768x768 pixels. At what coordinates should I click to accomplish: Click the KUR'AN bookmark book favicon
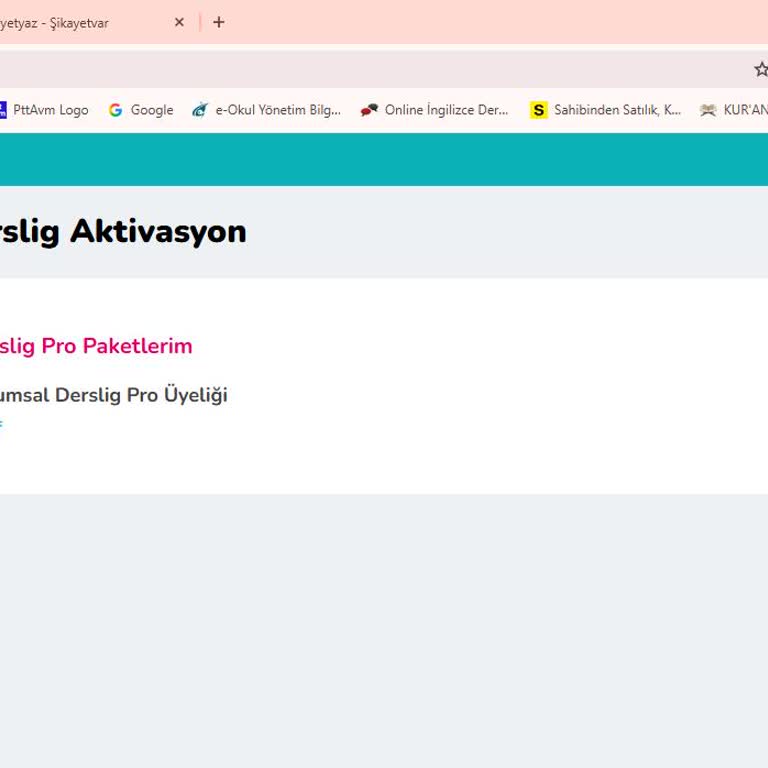coord(708,110)
